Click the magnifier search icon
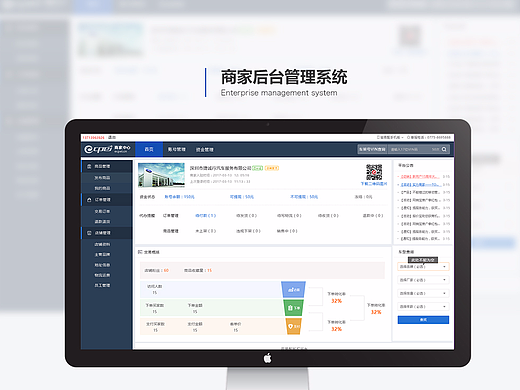Screen dimensions: 520x390 (x=444, y=149)
